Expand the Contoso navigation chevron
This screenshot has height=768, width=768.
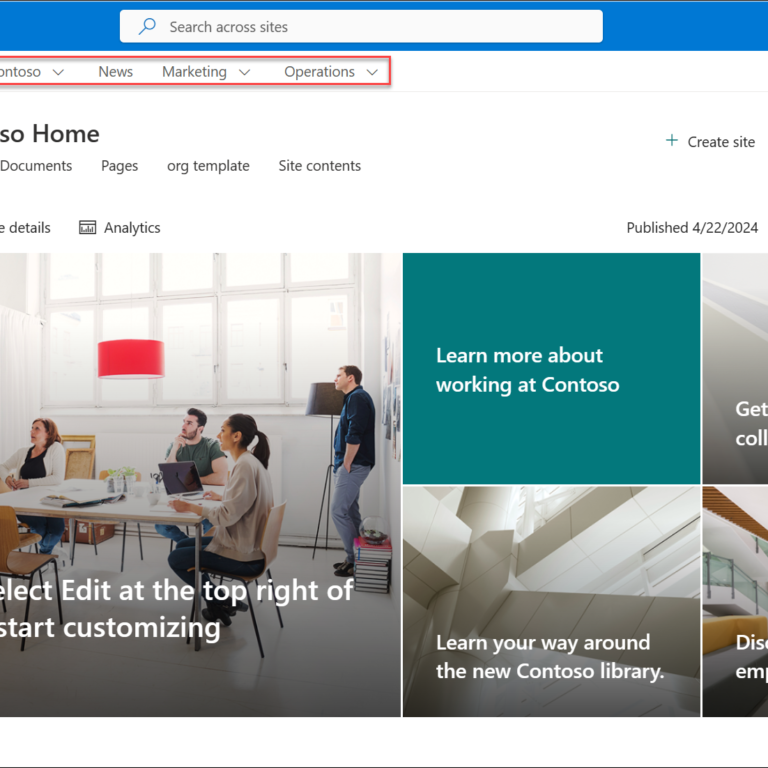pos(58,72)
